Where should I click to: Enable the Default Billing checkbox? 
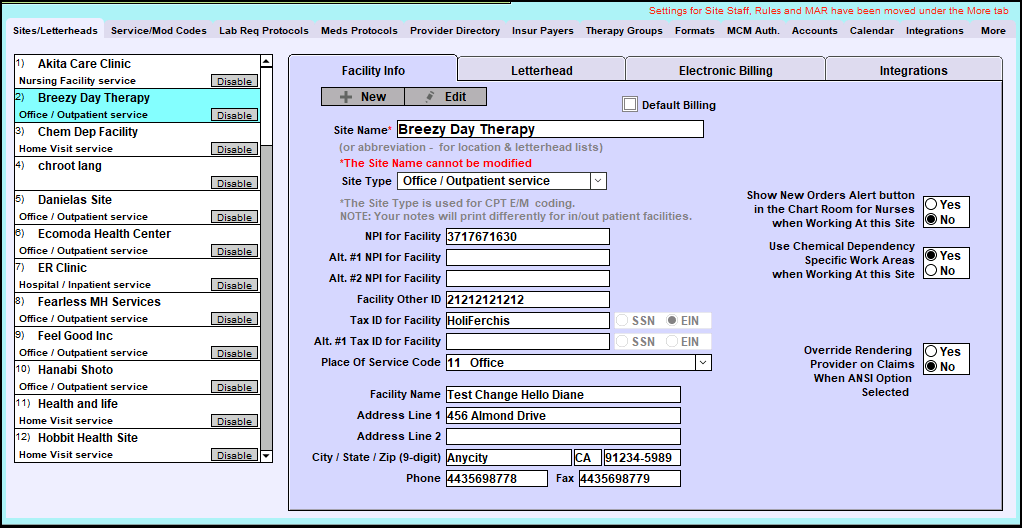(629, 104)
